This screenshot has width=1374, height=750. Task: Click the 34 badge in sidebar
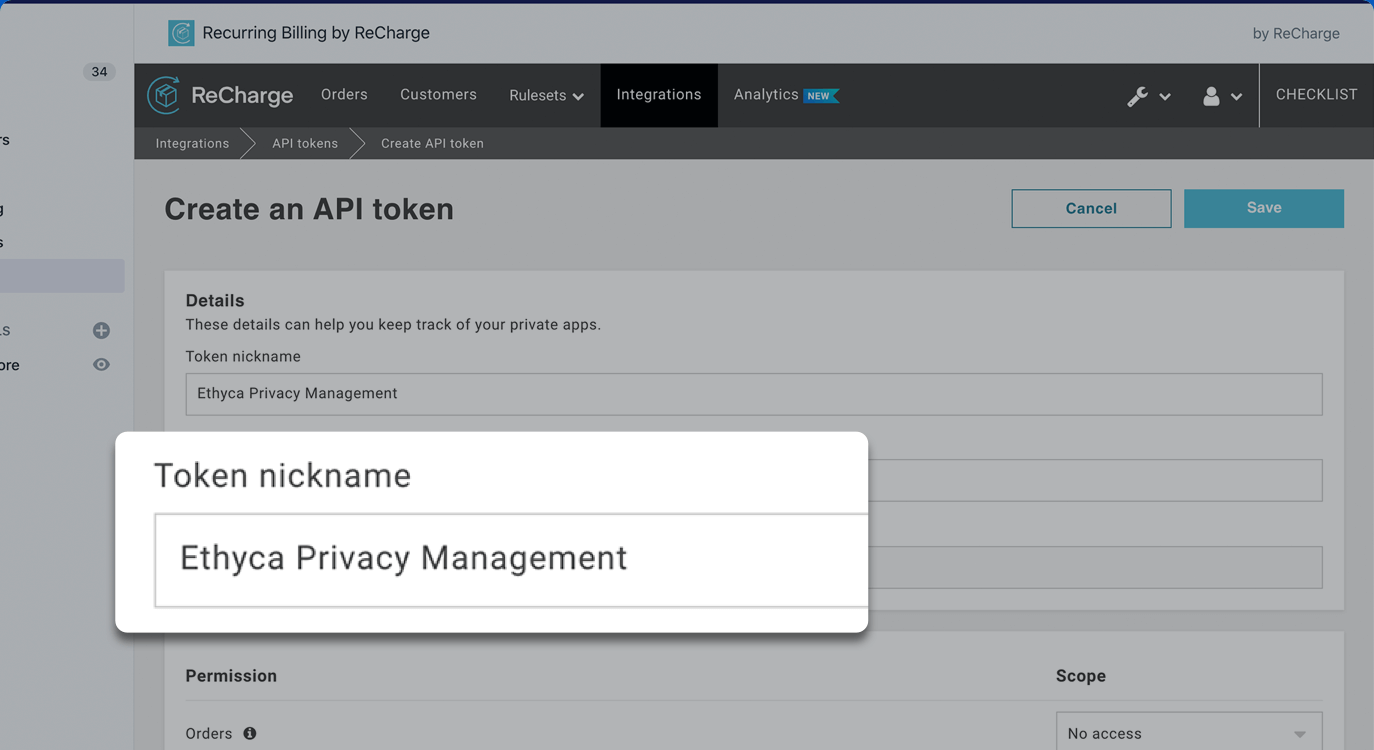coord(99,72)
